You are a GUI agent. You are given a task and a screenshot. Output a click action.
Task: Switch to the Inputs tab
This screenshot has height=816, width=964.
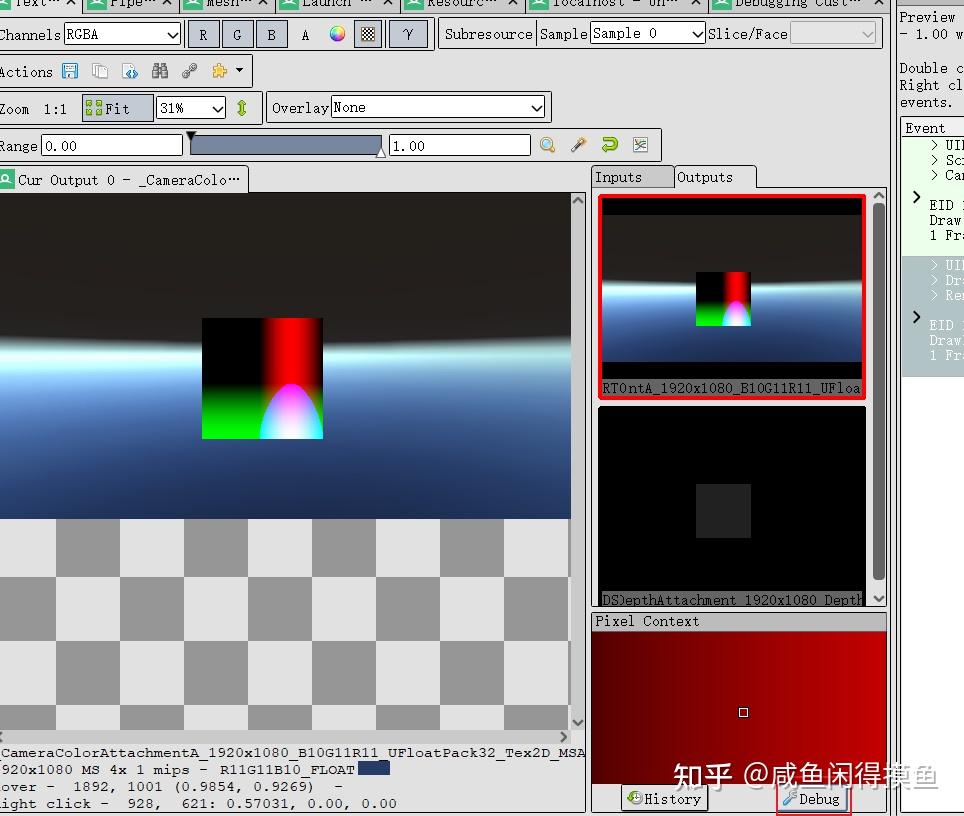632,177
